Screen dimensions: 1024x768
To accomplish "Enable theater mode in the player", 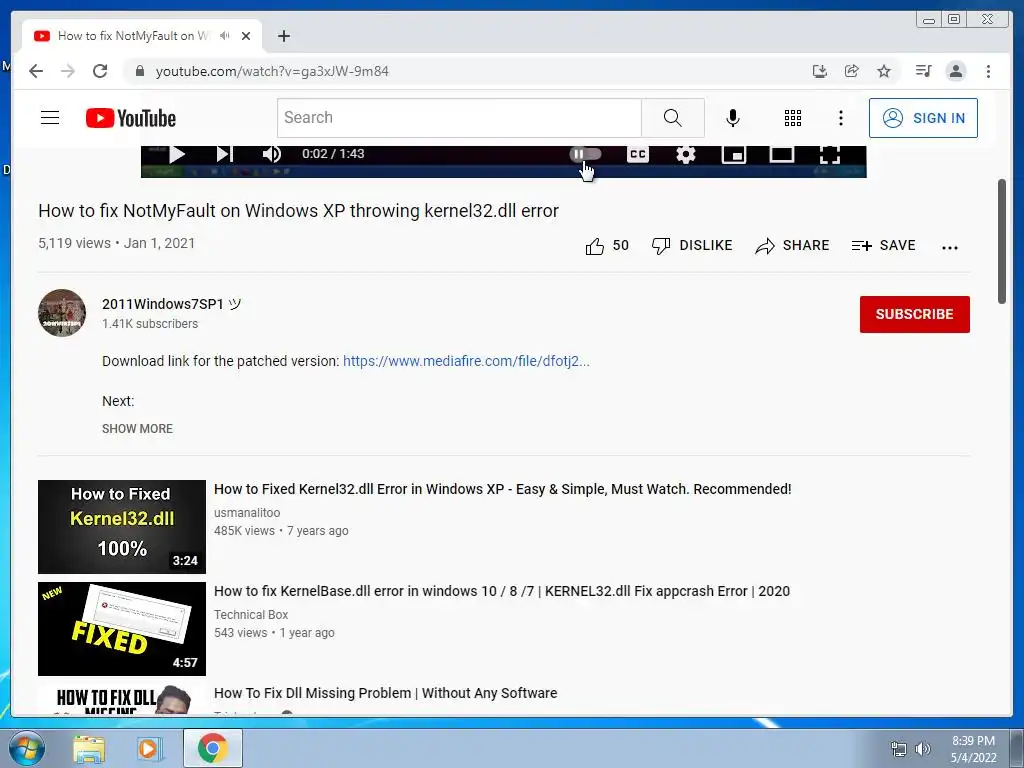I will (x=781, y=154).
